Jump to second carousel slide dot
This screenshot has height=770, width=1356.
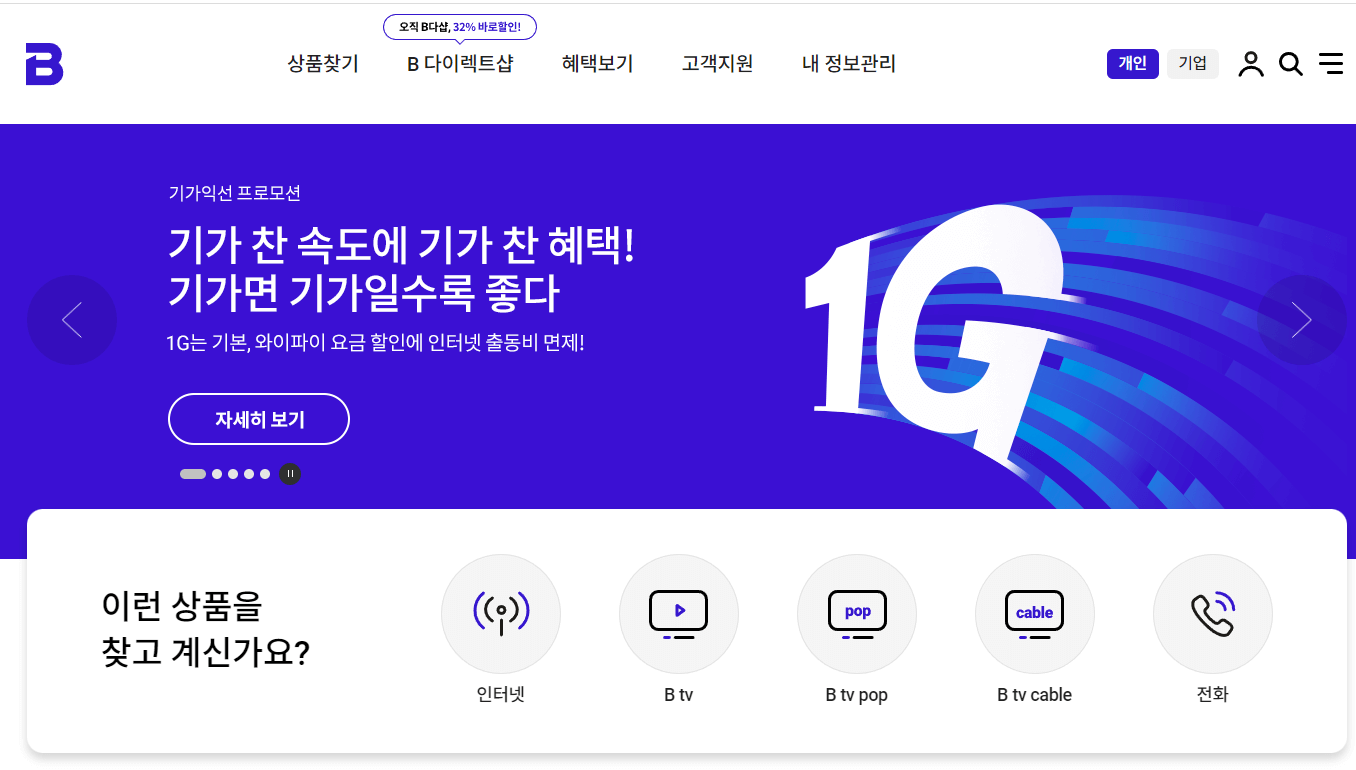[x=217, y=474]
